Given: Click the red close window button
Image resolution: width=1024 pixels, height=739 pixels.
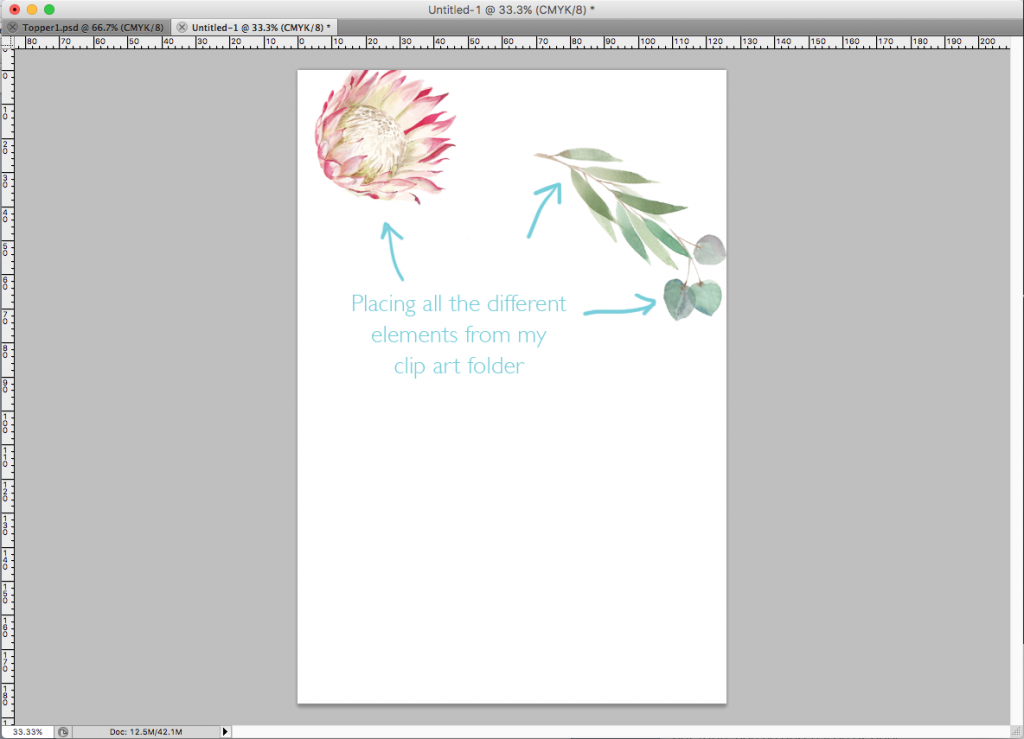Looking at the screenshot, I should pyautogui.click(x=14, y=9).
